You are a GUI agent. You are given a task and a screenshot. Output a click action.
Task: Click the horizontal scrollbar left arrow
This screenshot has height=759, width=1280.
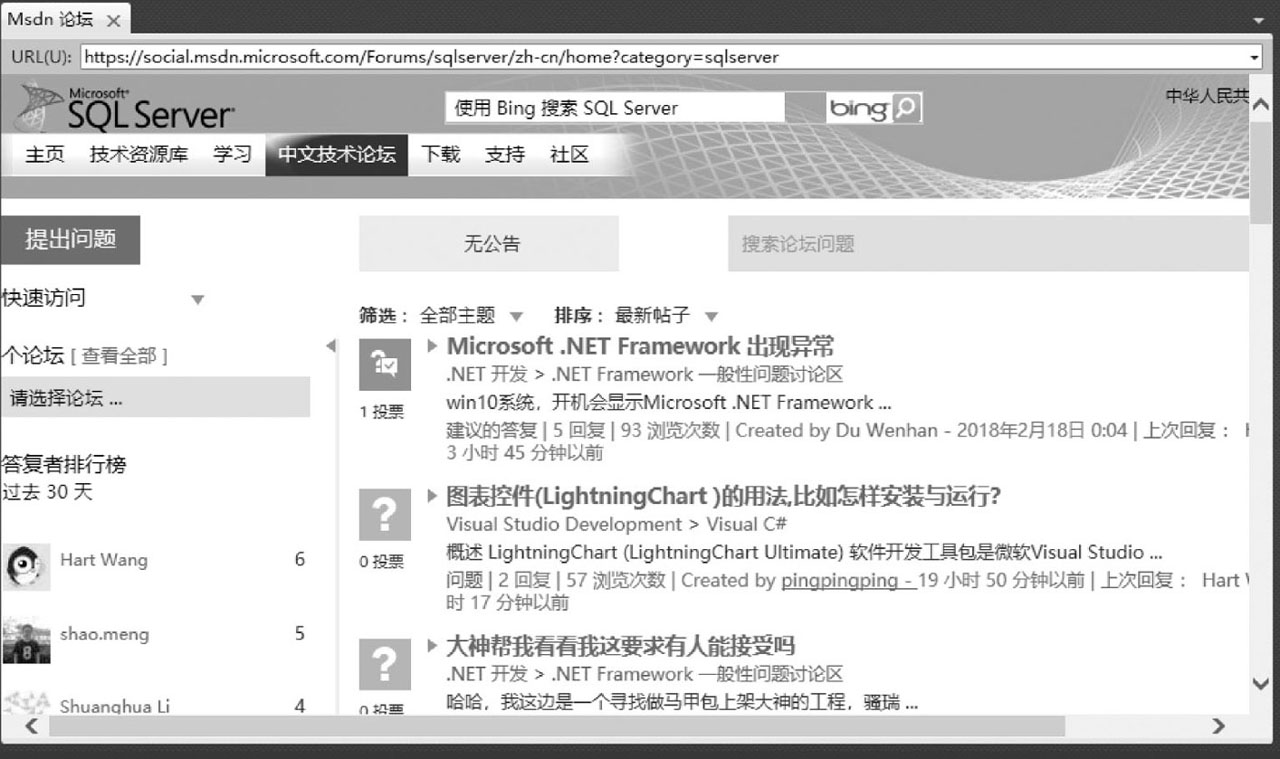[x=30, y=726]
